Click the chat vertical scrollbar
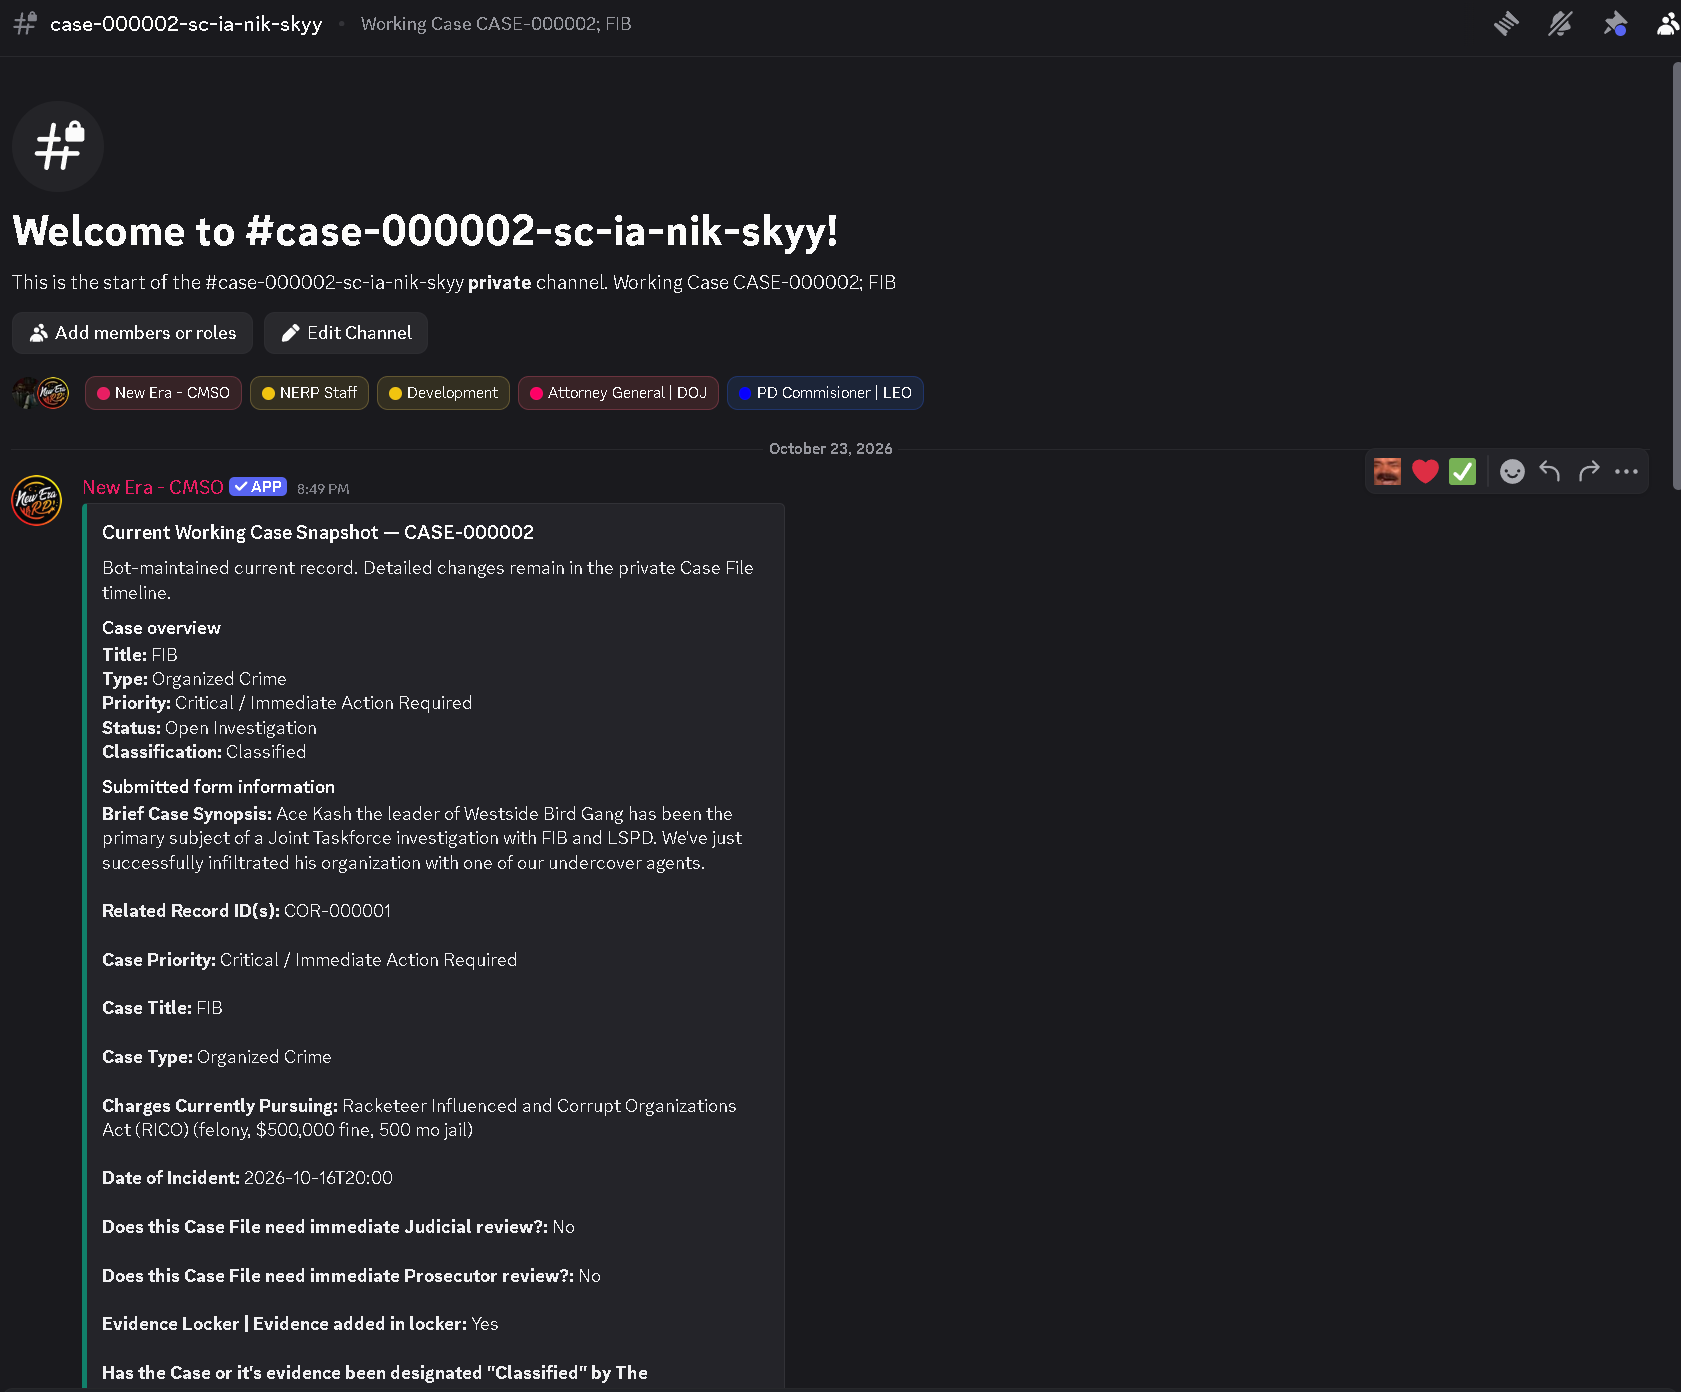Screen dimensions: 1681x1392 (1676, 275)
